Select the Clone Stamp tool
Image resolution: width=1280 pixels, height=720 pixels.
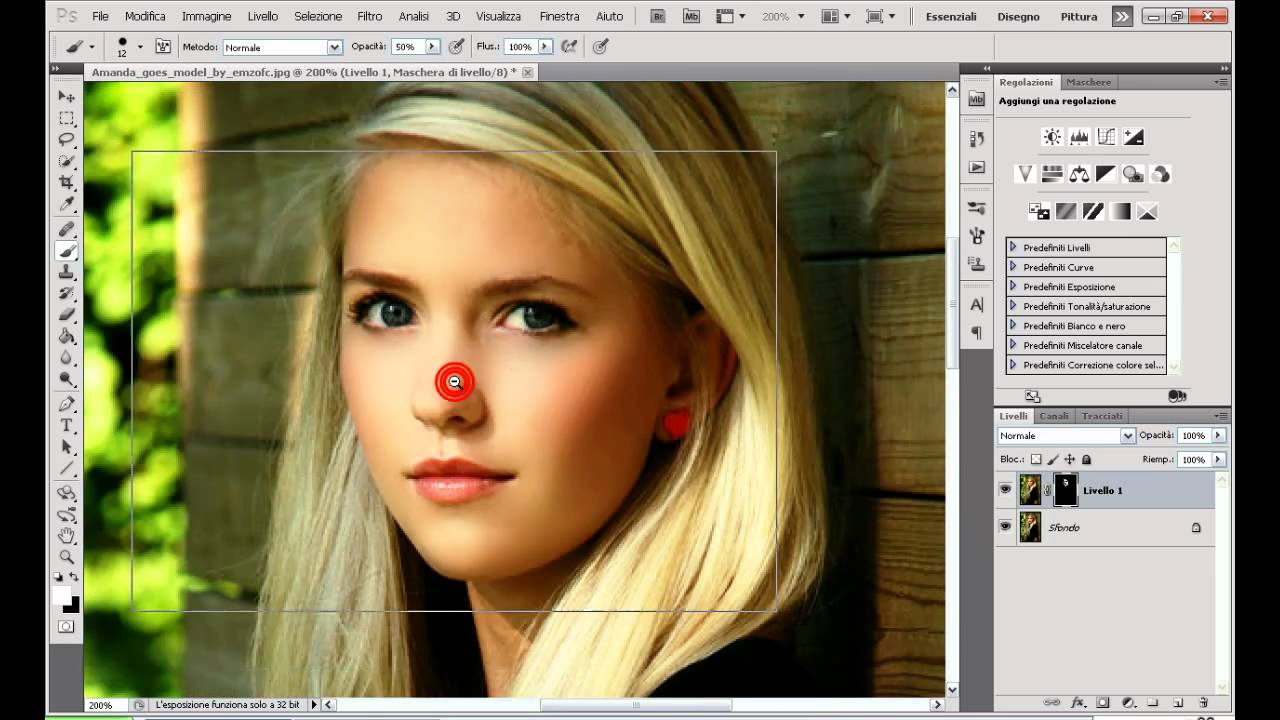click(x=66, y=272)
